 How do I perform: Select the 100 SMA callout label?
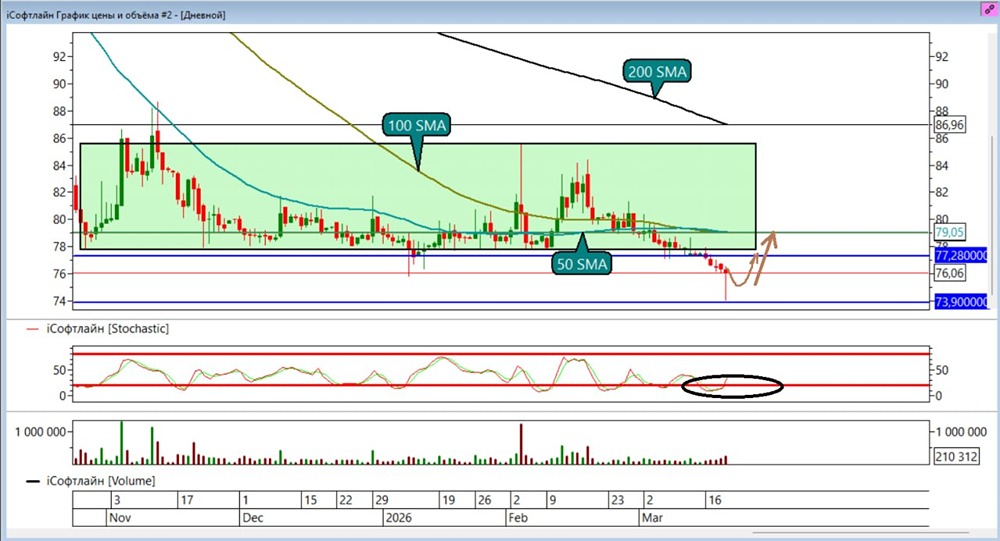click(x=417, y=125)
